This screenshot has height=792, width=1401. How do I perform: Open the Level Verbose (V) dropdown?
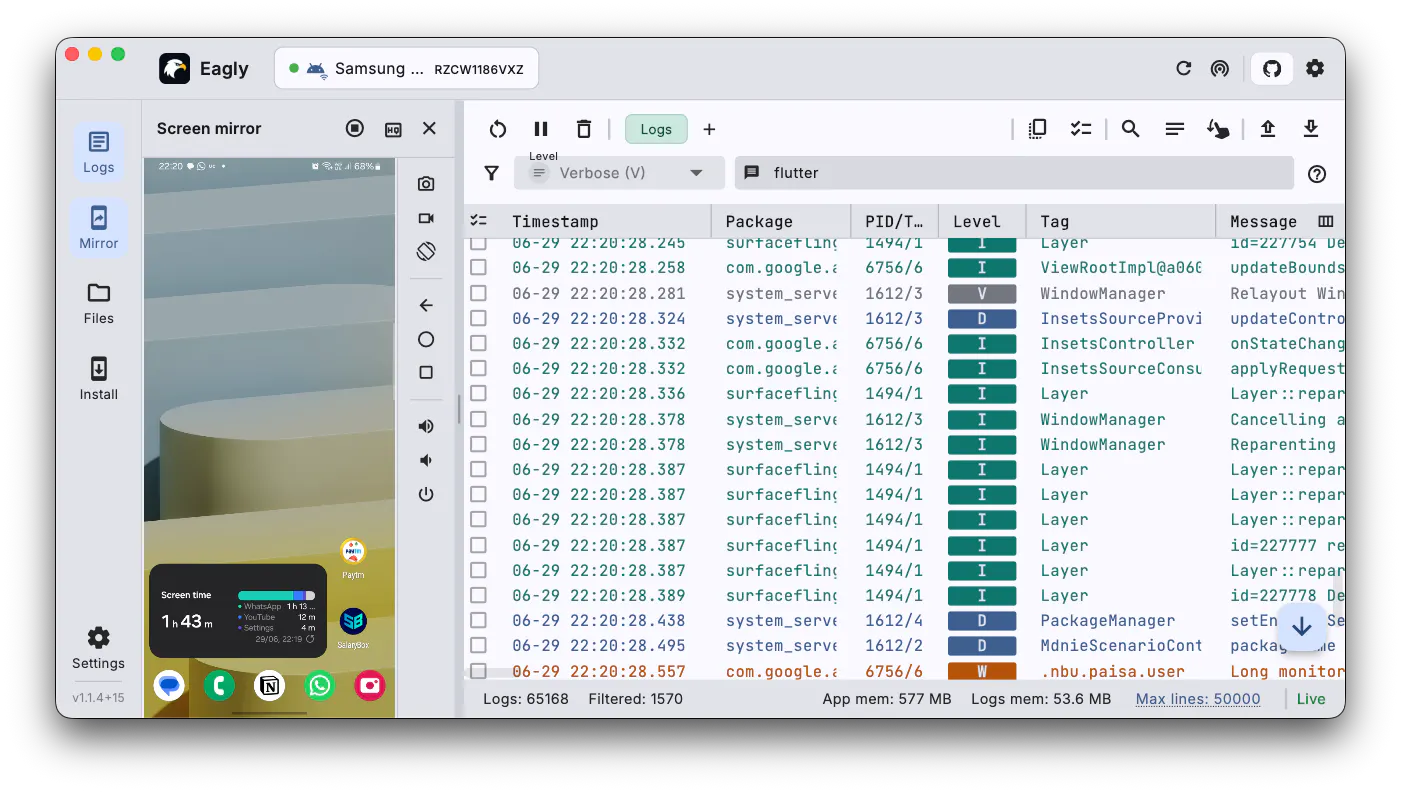619,173
